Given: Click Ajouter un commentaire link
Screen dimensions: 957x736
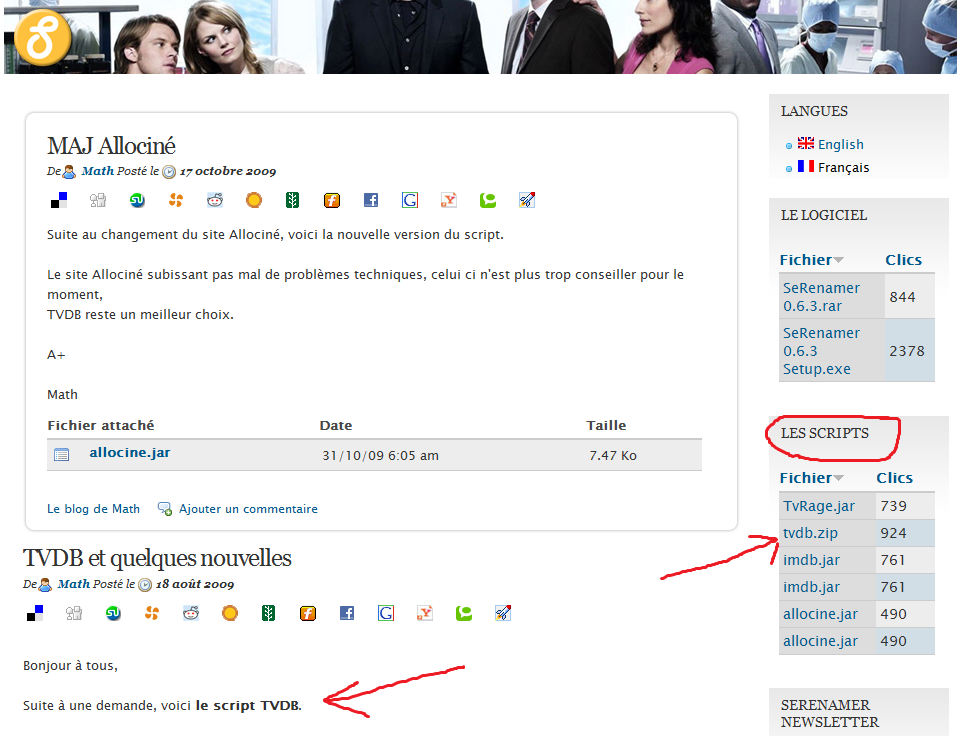Looking at the screenshot, I should click(248, 509).
